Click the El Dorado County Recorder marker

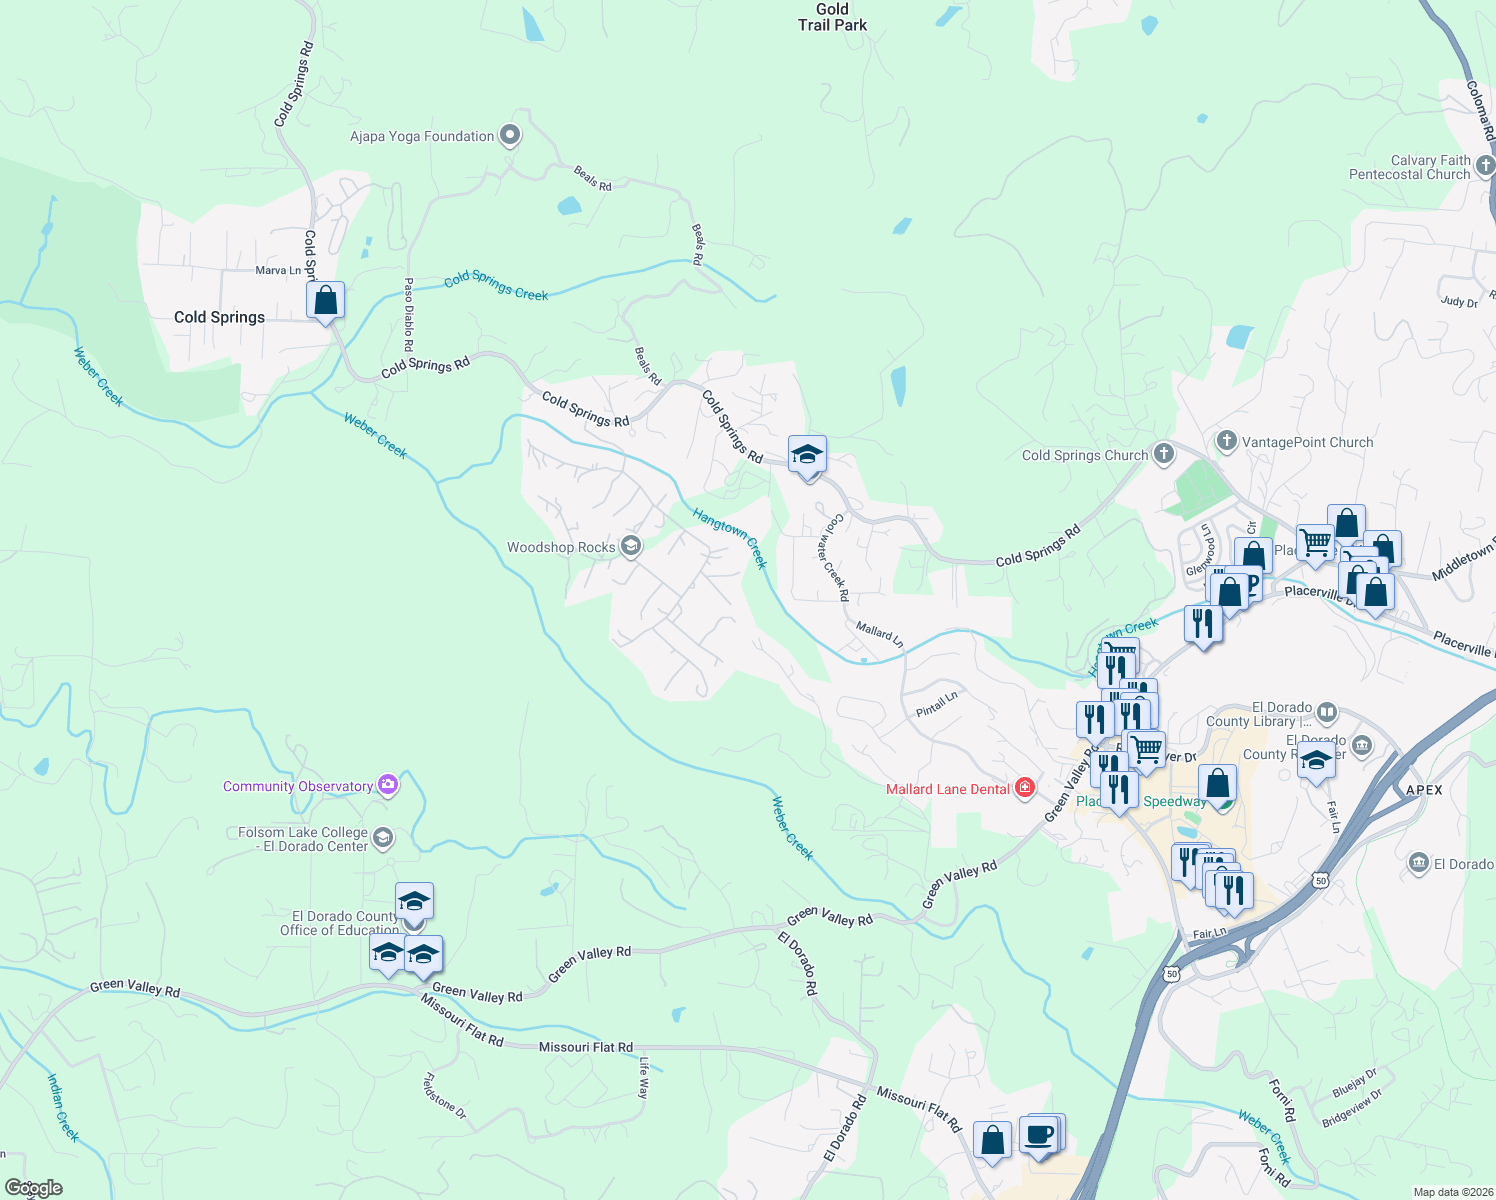tap(1362, 745)
